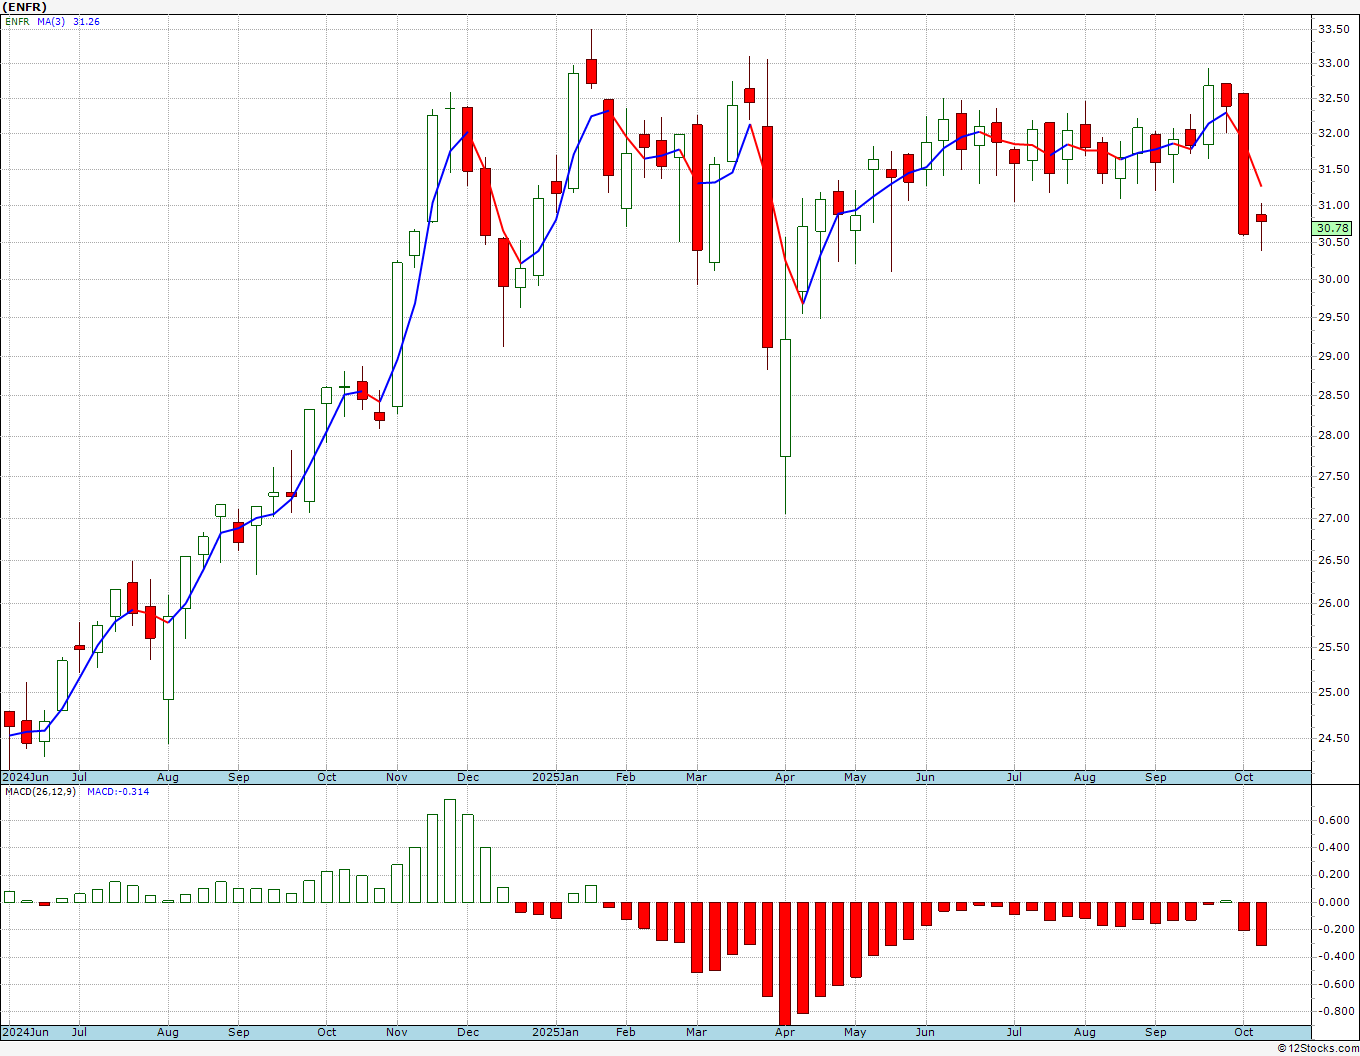1360x1056 pixels.
Task: Select the 28.50 price axis label
Action: coord(1333,395)
